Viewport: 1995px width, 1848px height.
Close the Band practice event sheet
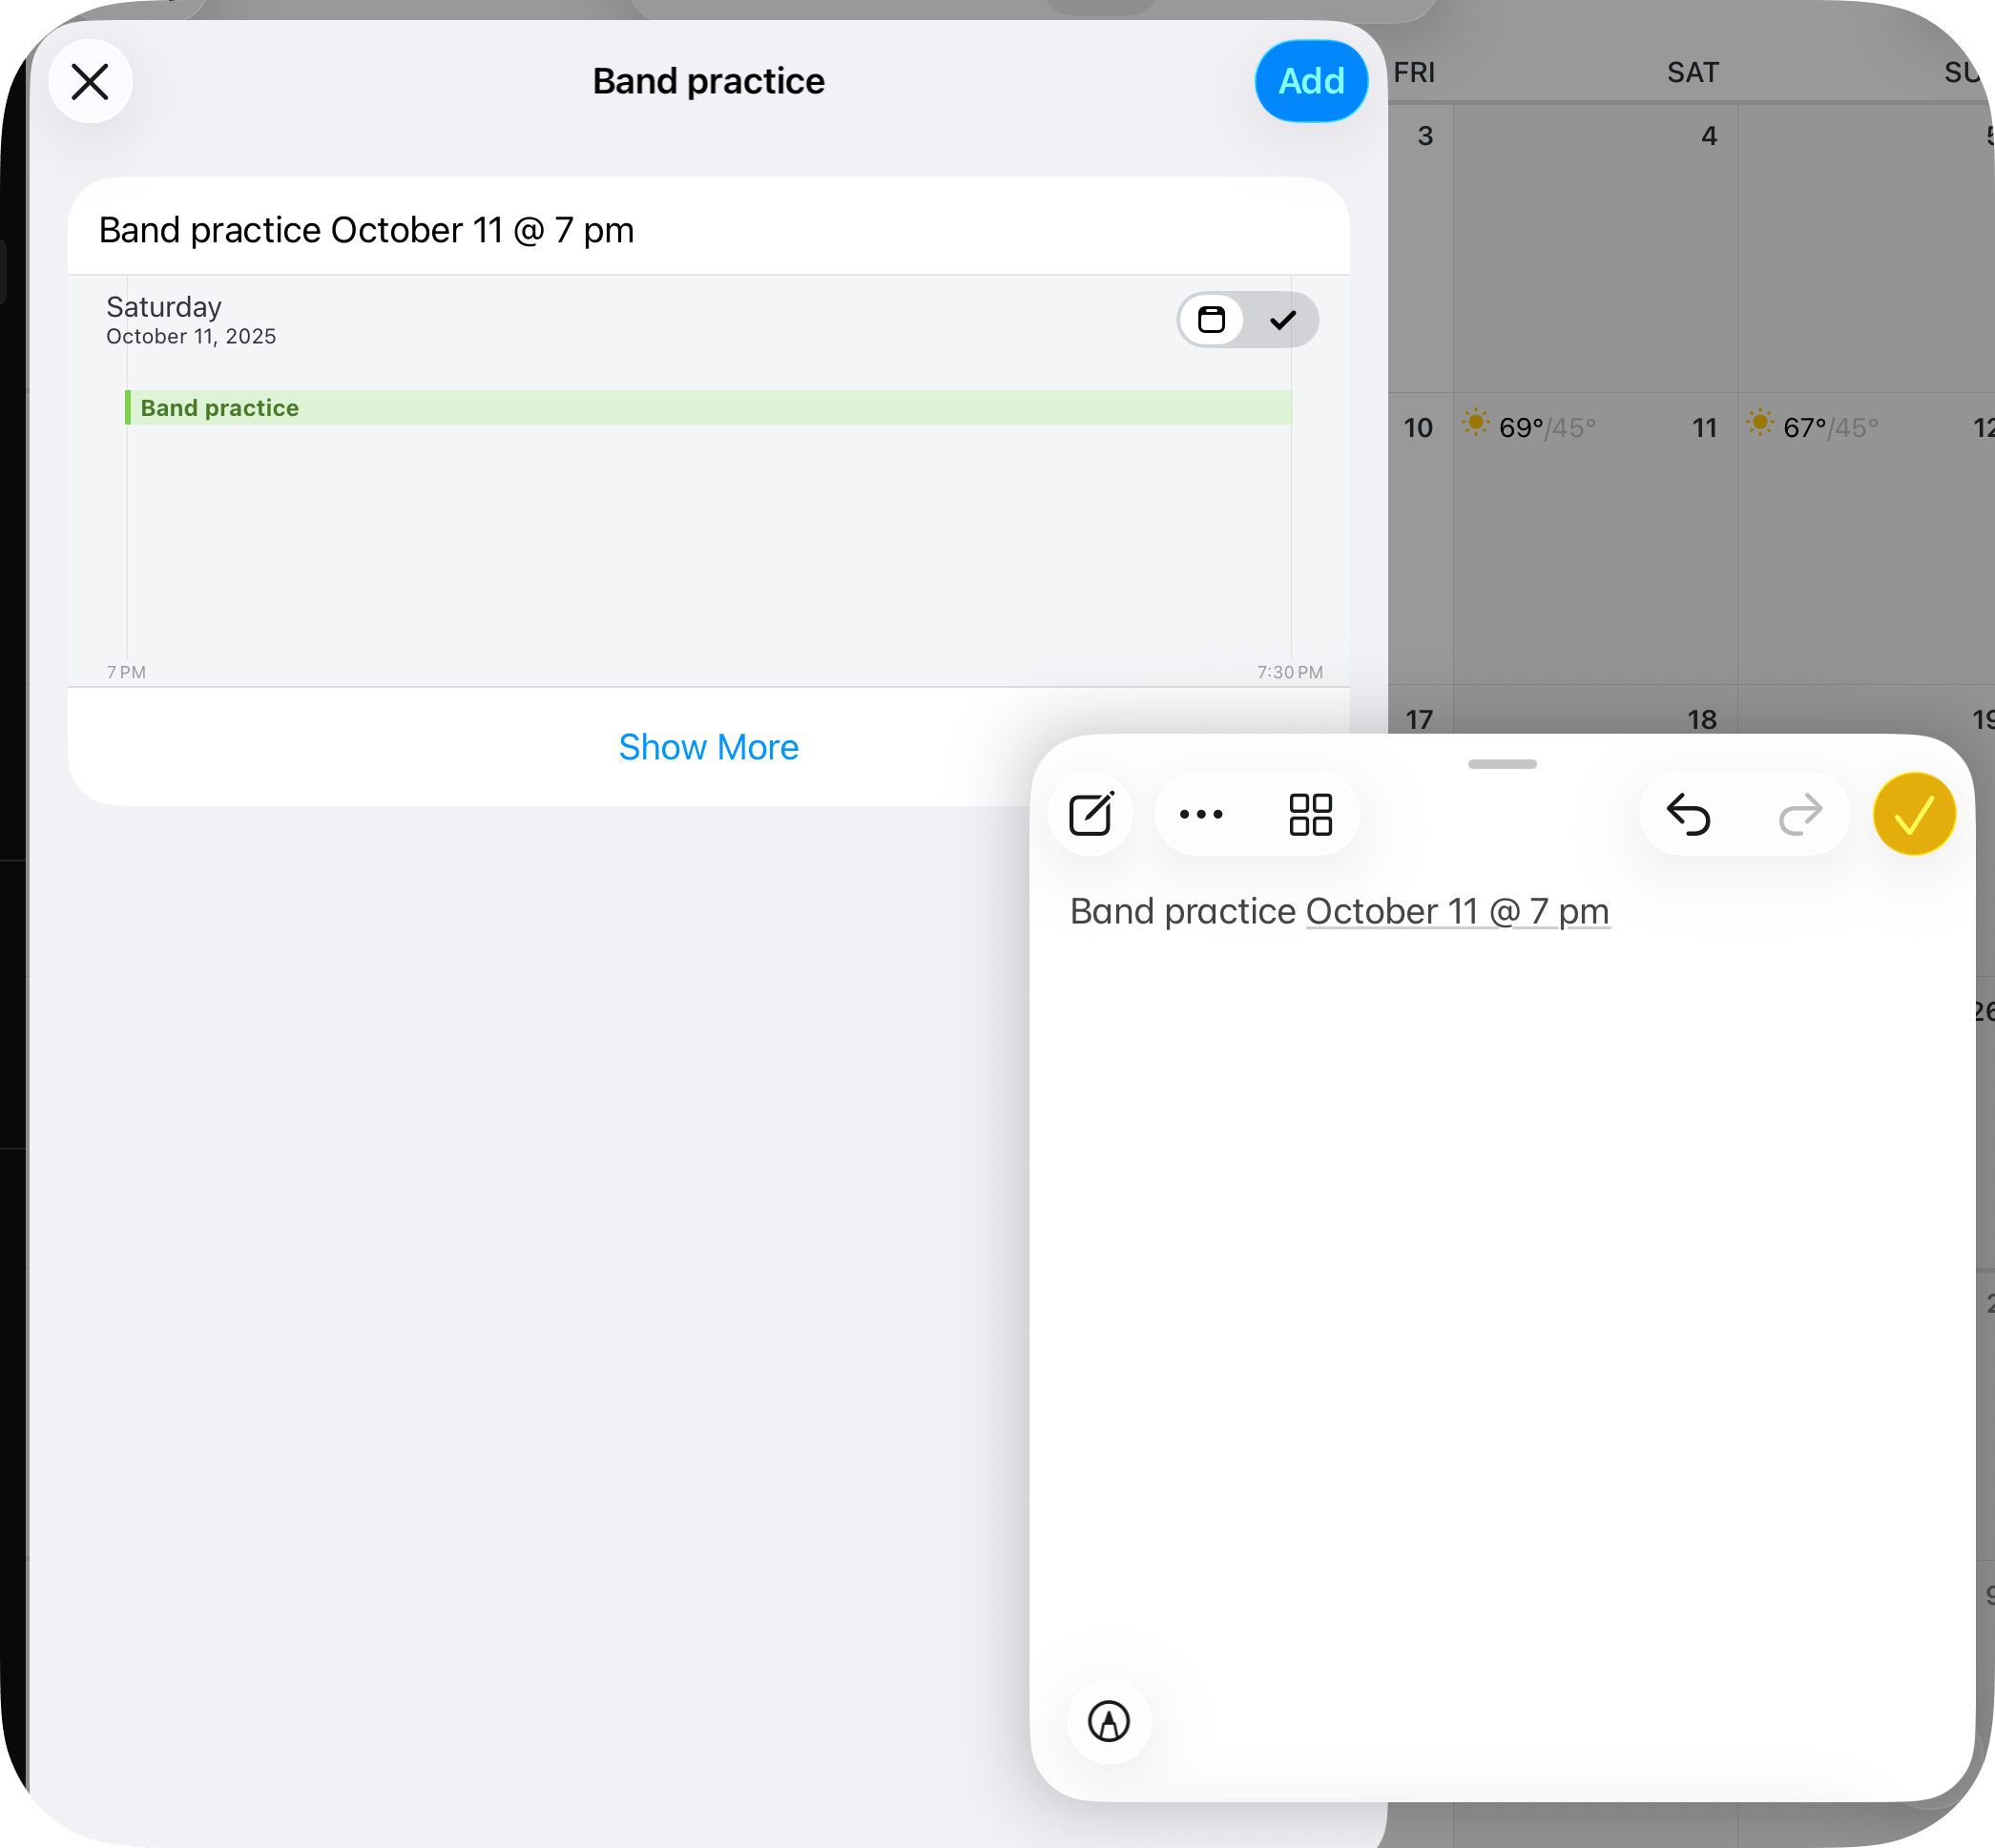[x=90, y=81]
